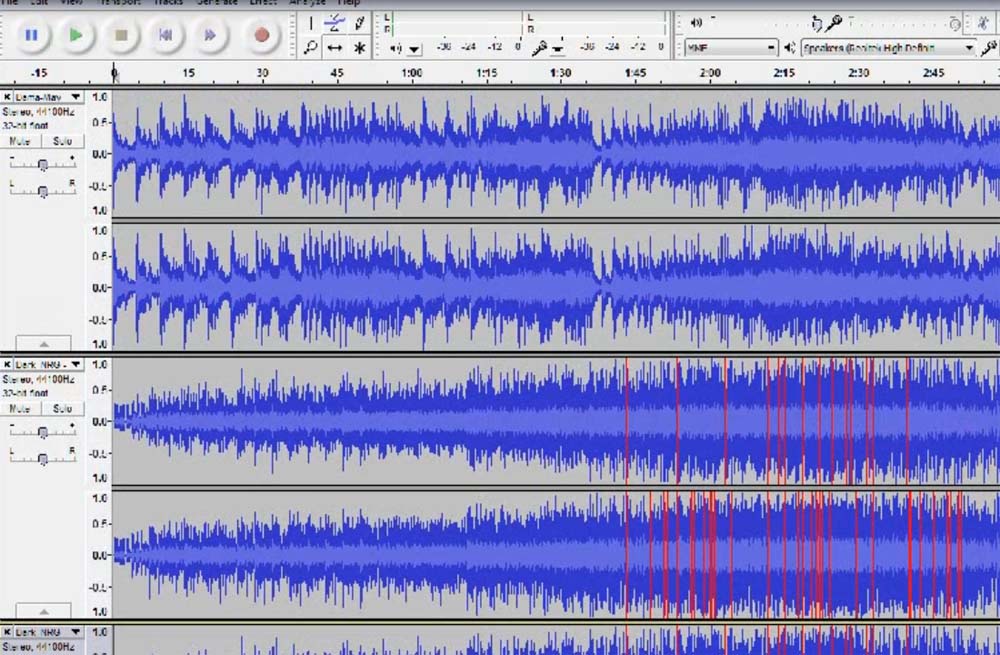This screenshot has width=1000, height=655.
Task: Open the Speakers output device dropdown
Action: (888, 48)
